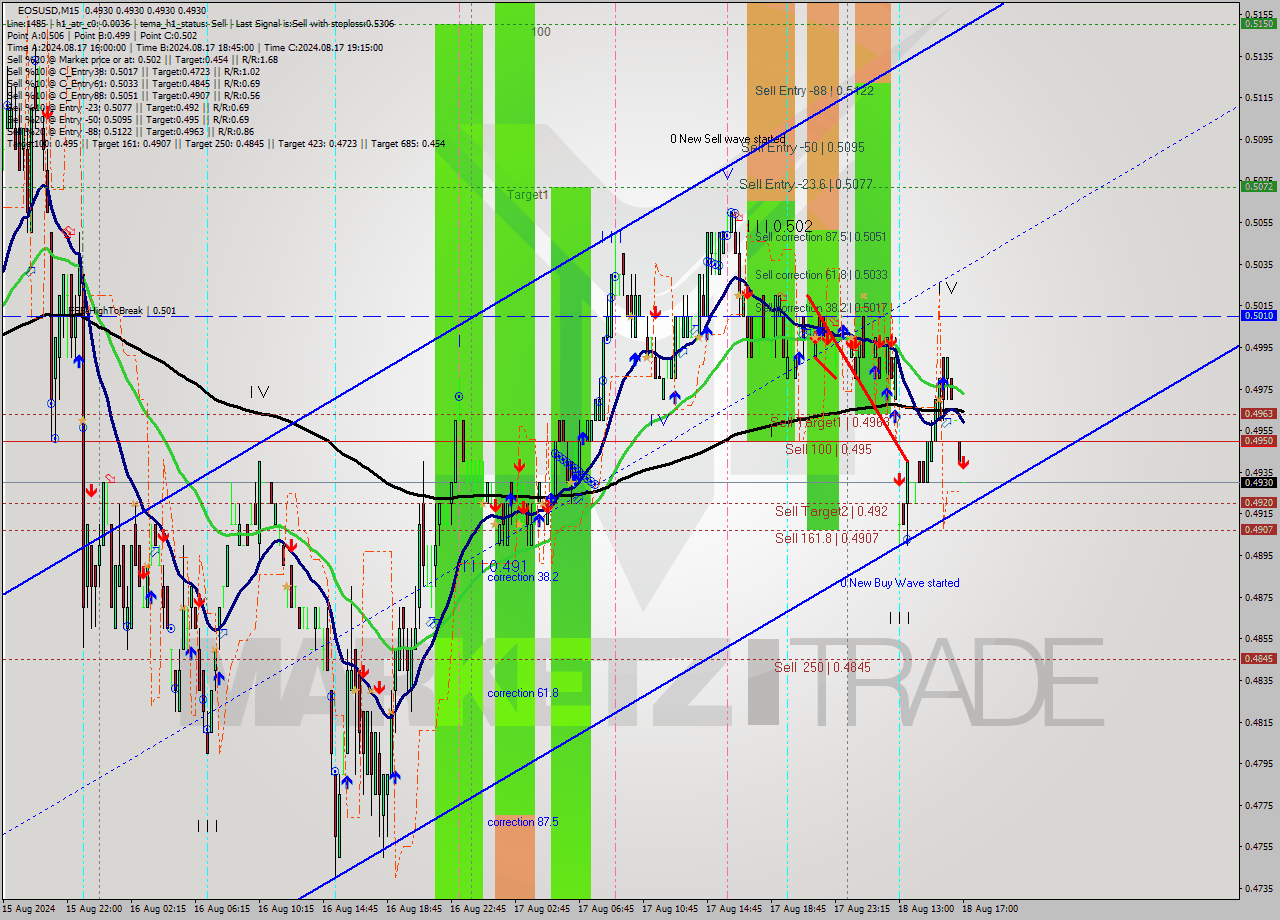Select 'Sell correction 87.5 | 0.5051' label
This screenshot has width=1280, height=920.
tap(821, 237)
